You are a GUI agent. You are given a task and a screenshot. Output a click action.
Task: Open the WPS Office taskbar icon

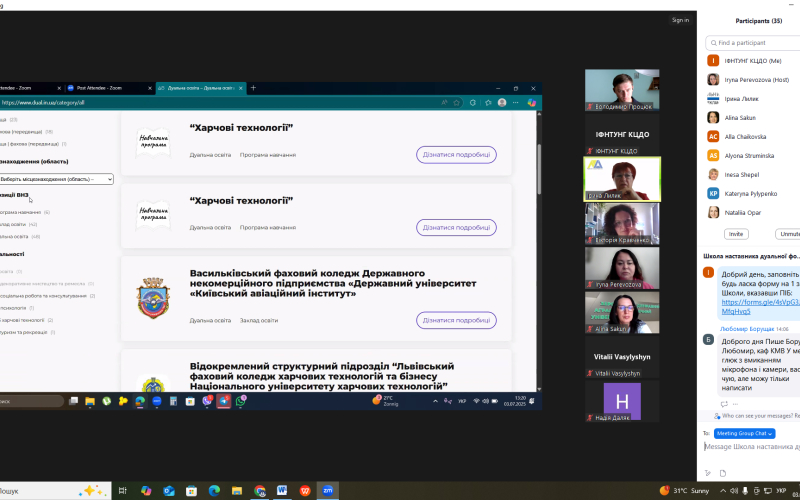point(305,491)
